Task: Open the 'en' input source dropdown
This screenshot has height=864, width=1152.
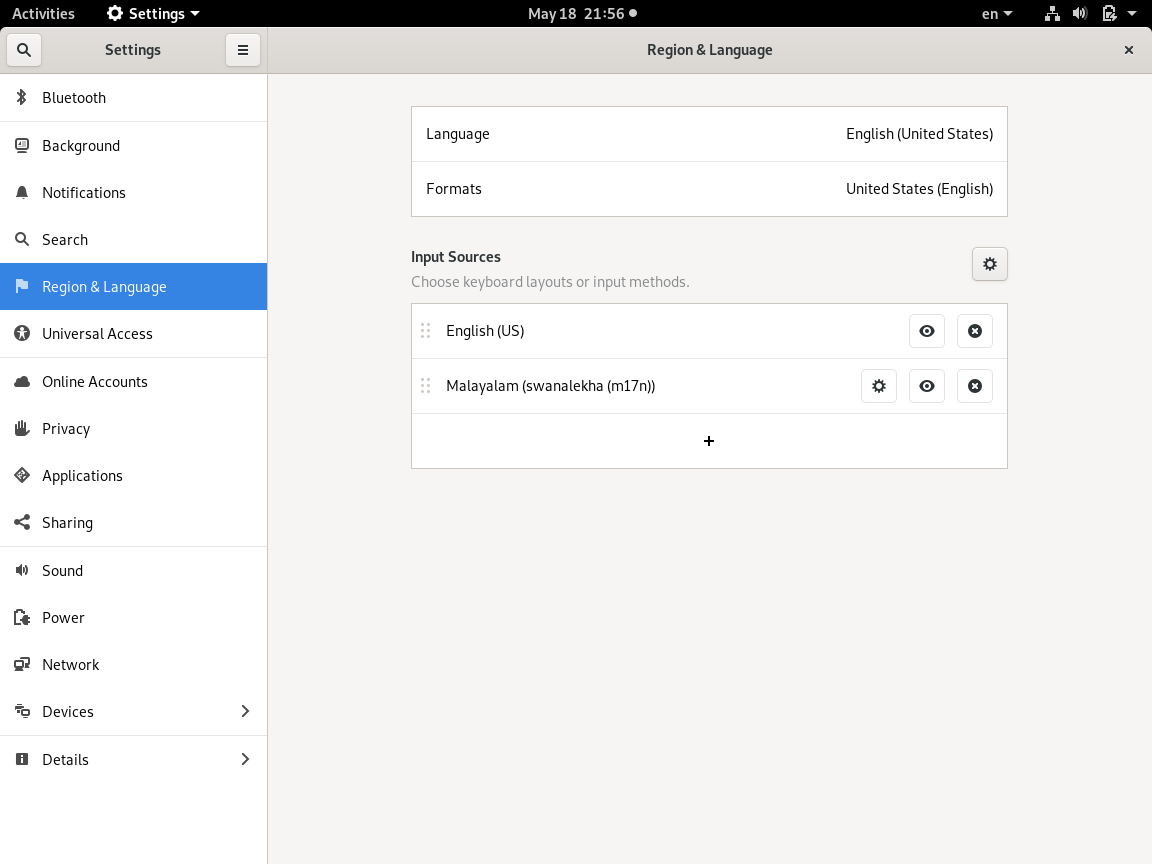Action: [996, 14]
